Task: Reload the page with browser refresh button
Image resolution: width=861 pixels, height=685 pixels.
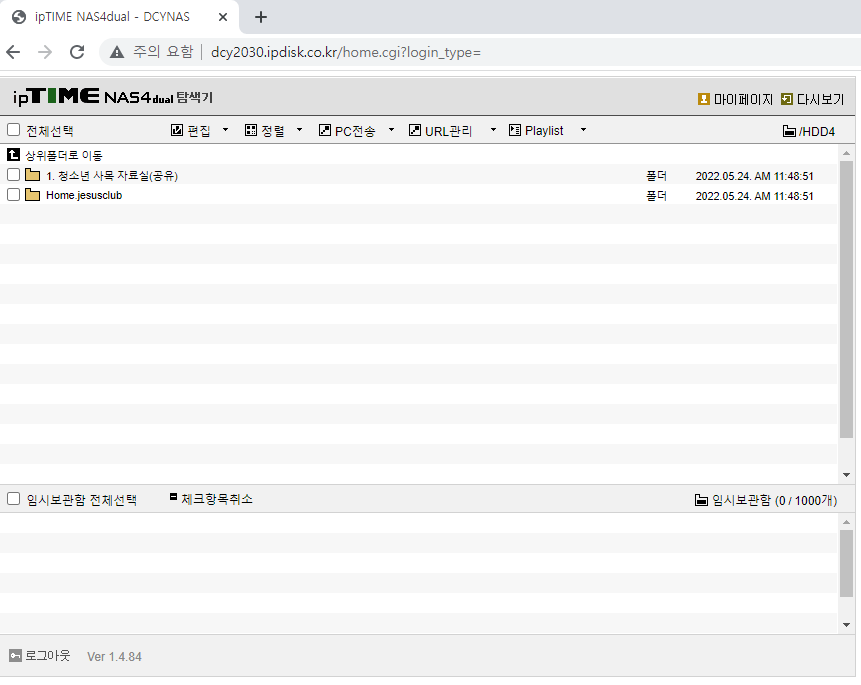Action: tap(77, 52)
